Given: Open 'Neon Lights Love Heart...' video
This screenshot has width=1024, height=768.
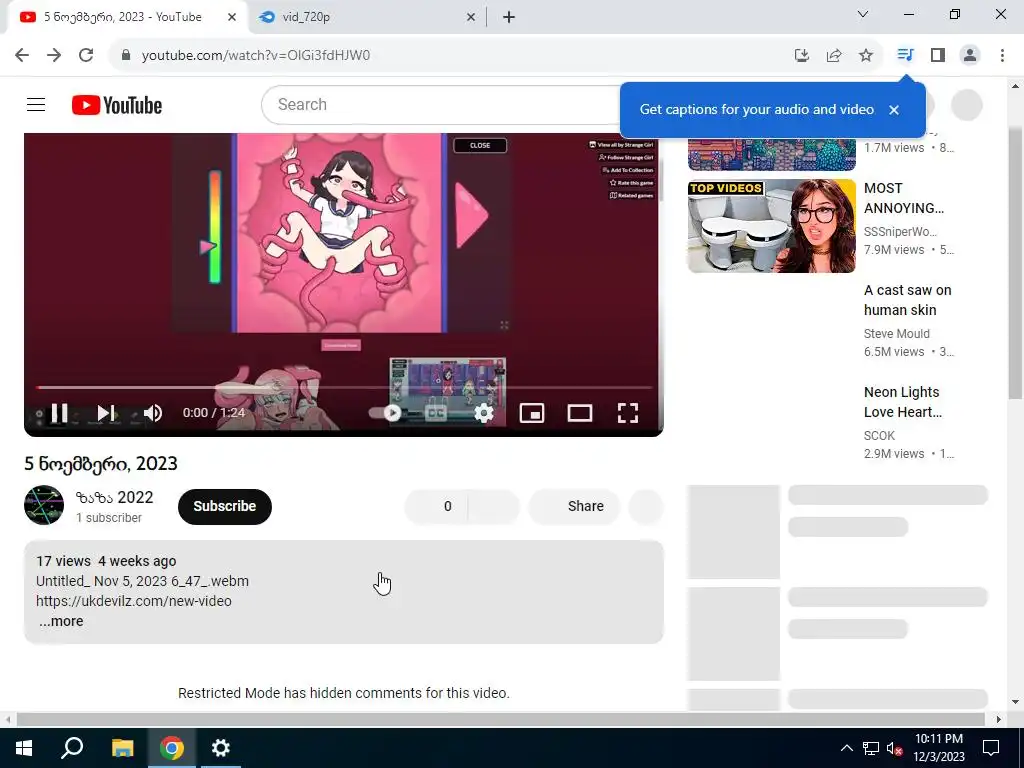Looking at the screenshot, I should pyautogui.click(x=903, y=402).
